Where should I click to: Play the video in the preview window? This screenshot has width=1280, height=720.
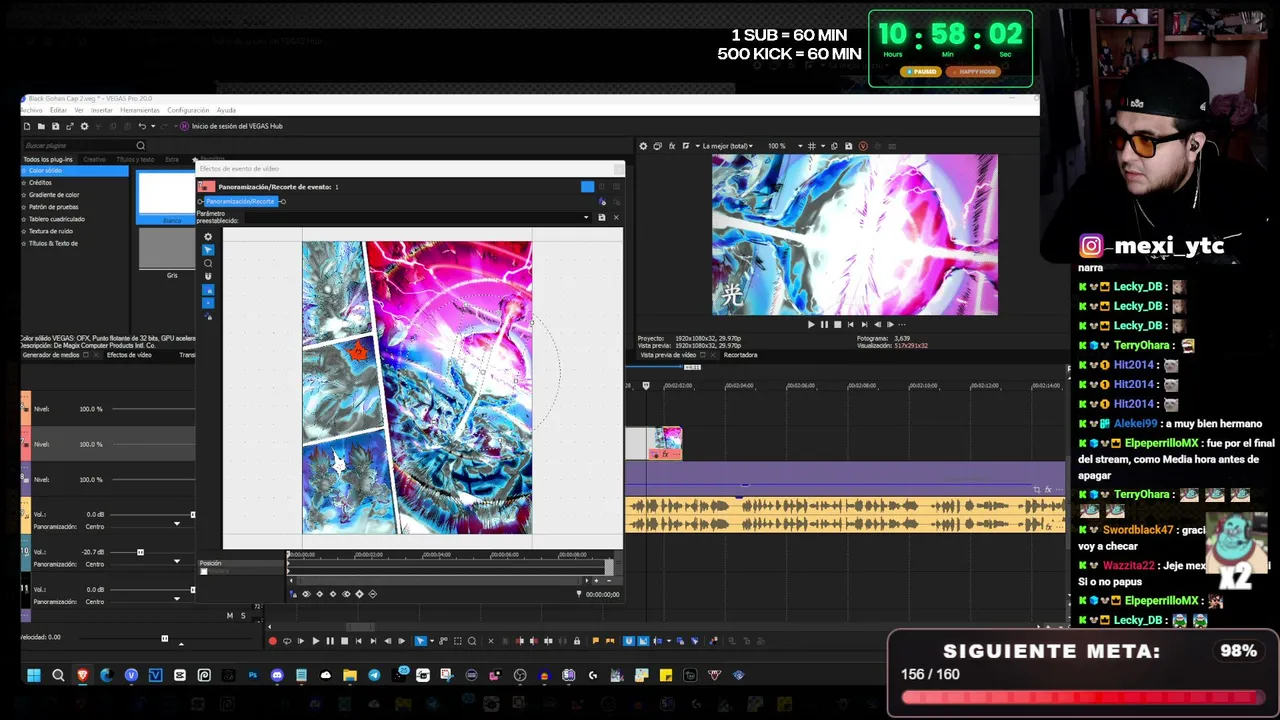811,324
